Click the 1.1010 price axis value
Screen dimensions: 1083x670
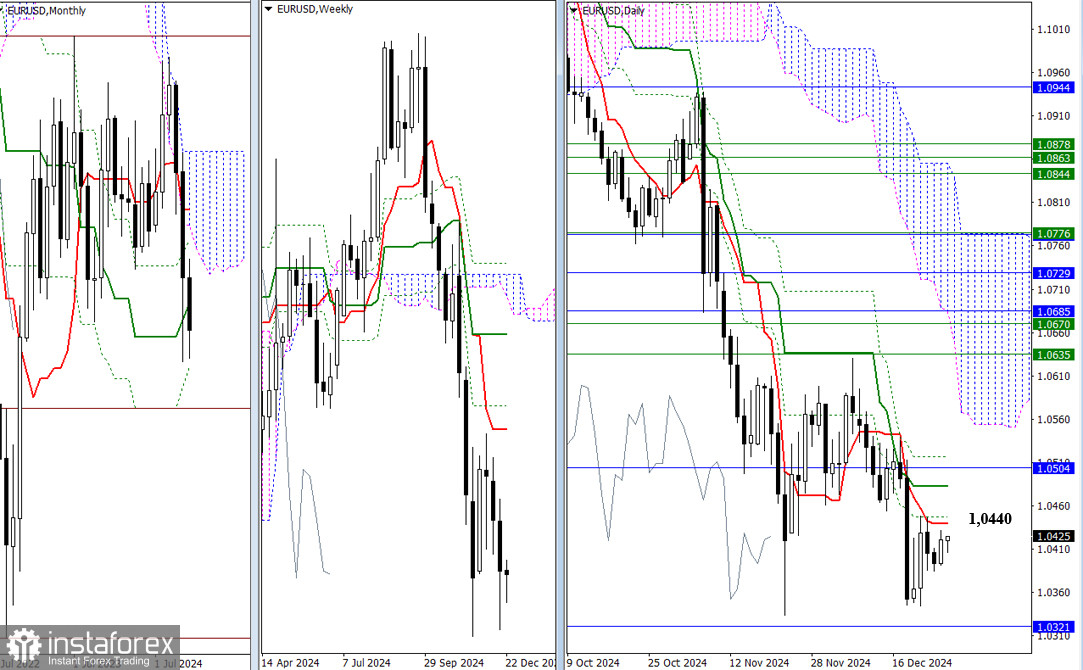[1054, 29]
